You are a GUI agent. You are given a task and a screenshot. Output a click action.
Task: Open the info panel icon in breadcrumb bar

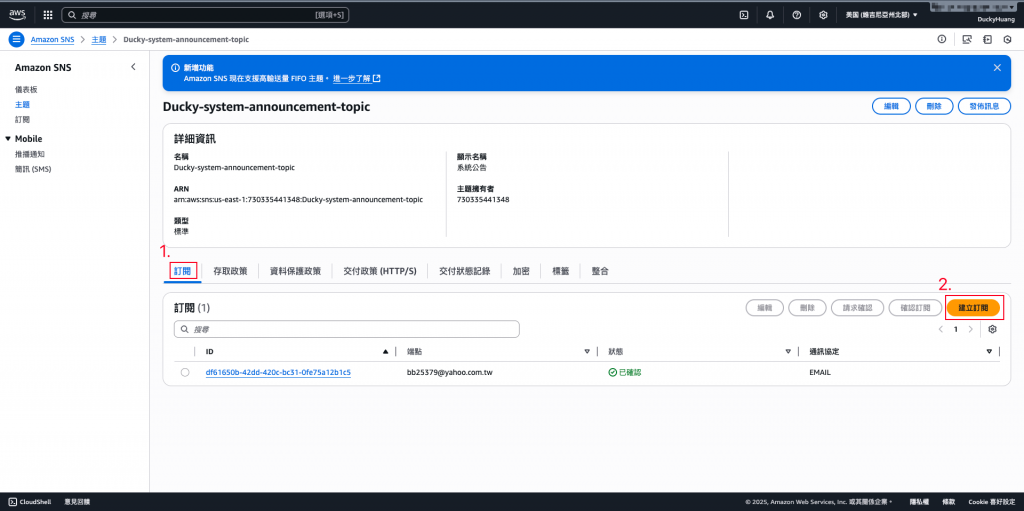click(942, 39)
